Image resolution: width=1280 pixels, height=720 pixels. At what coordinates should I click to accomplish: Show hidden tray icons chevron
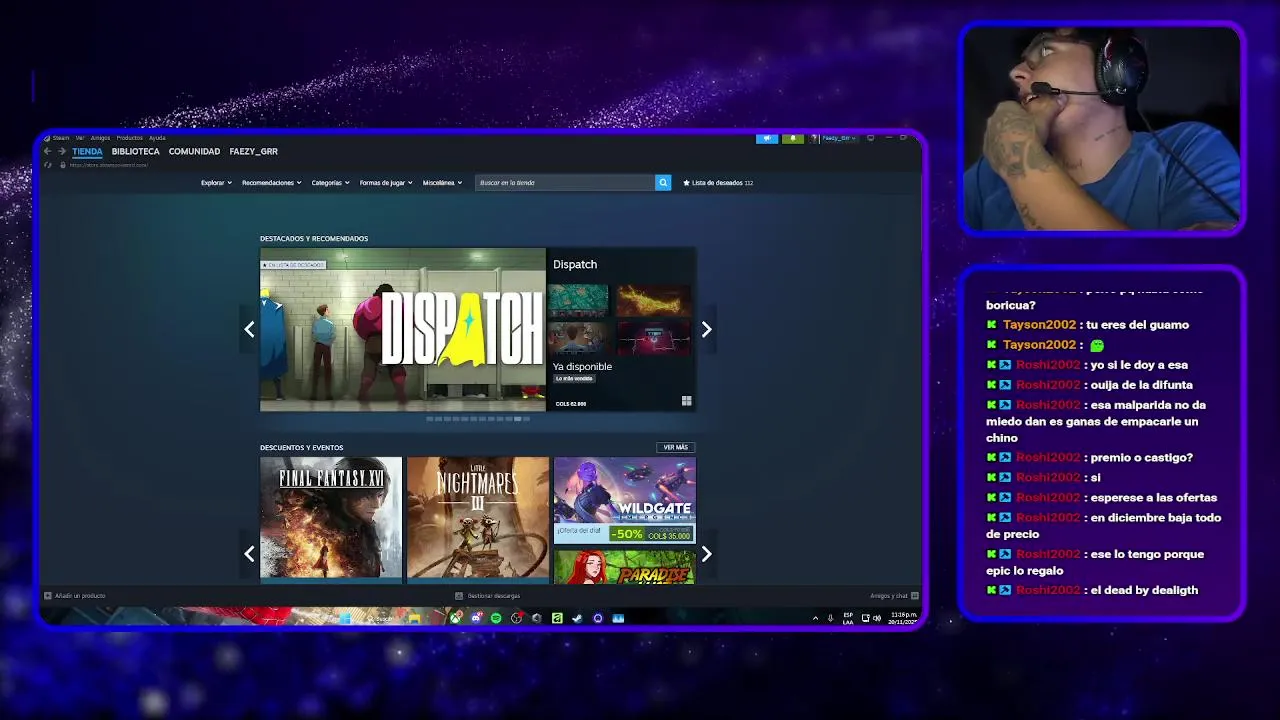(815, 618)
